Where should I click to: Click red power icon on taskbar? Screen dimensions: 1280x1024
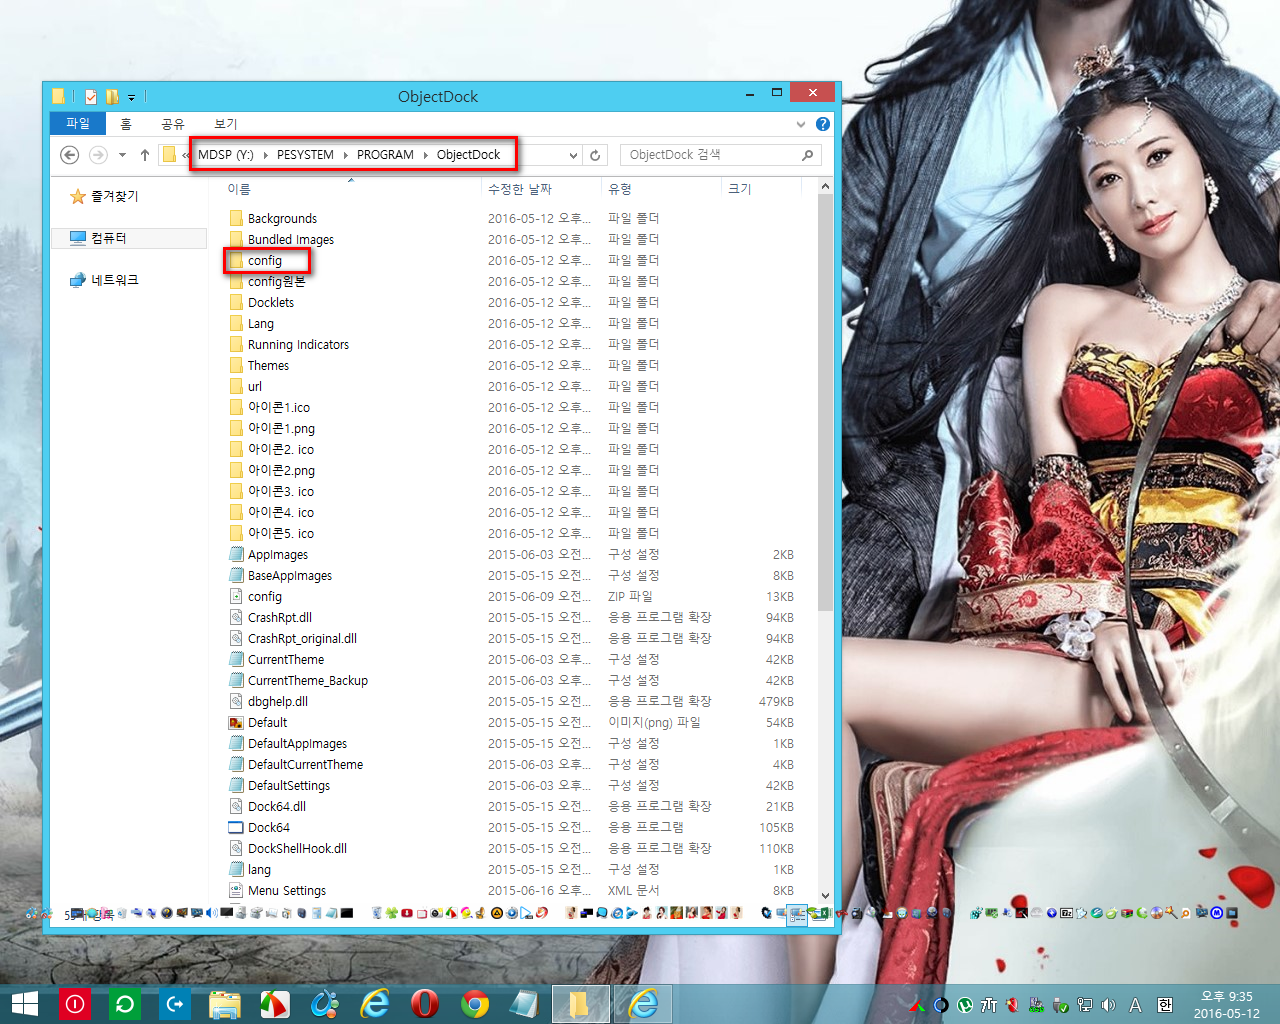point(75,1003)
